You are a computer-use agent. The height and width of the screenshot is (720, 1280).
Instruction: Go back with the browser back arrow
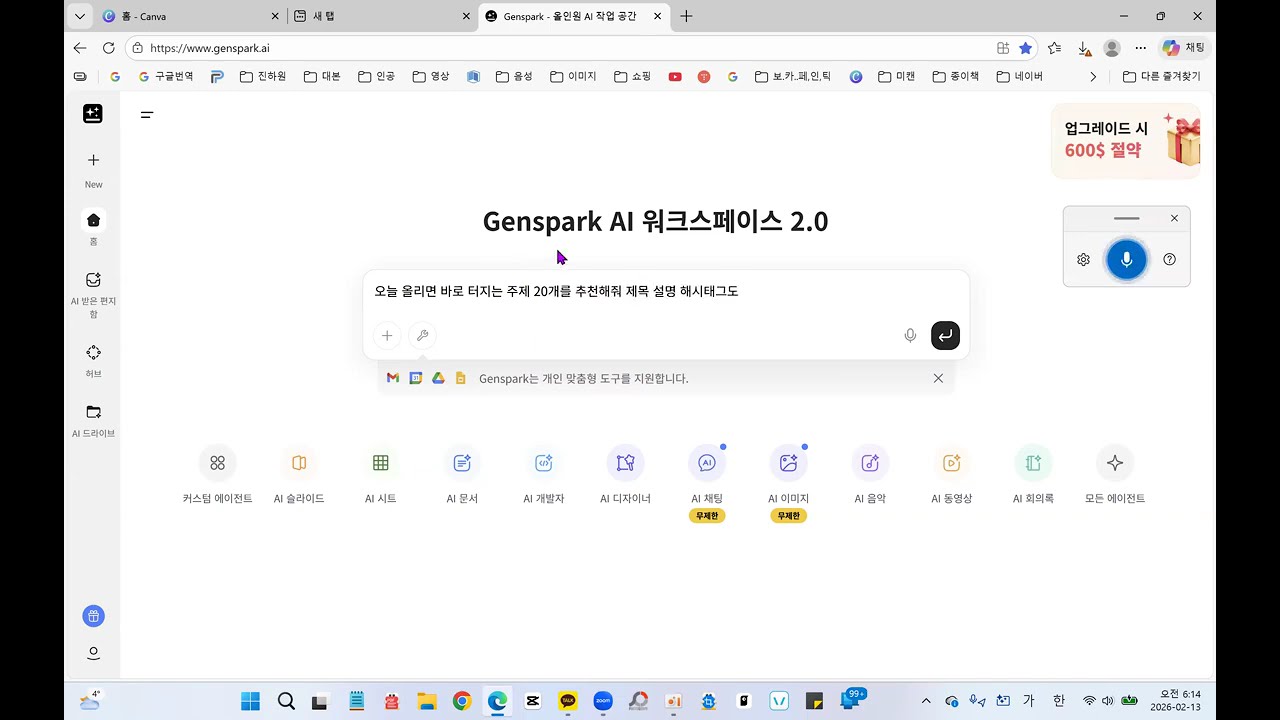pyautogui.click(x=80, y=48)
